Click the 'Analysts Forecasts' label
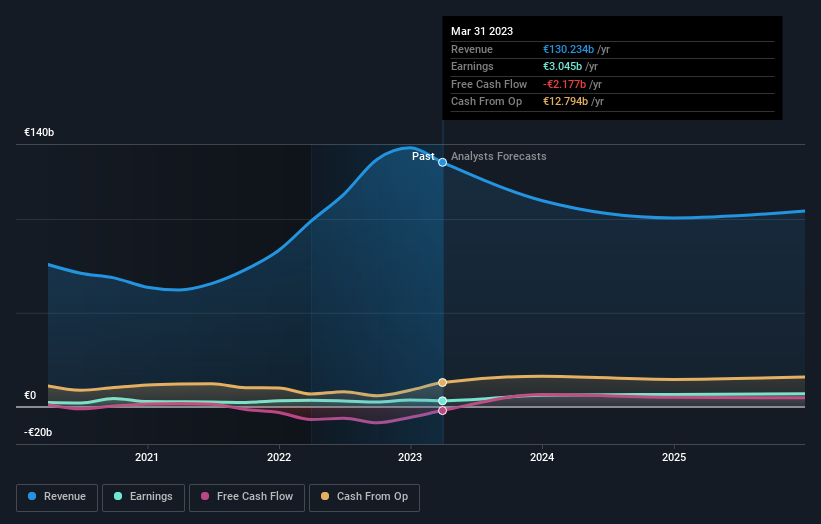821x524 pixels. [x=498, y=156]
